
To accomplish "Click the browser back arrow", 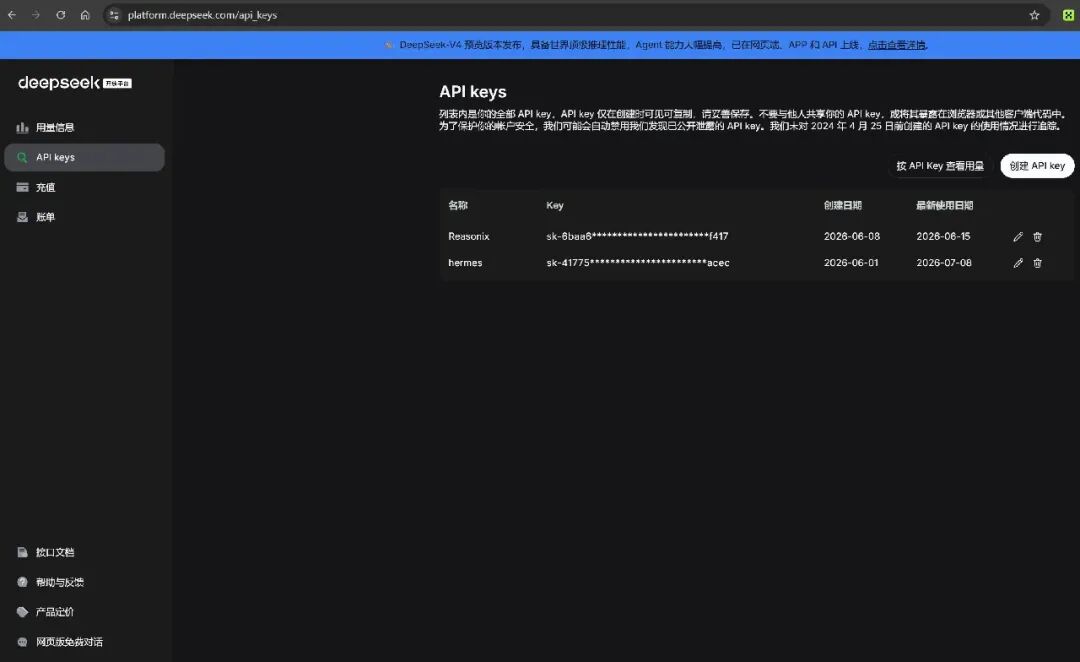I will point(12,14).
